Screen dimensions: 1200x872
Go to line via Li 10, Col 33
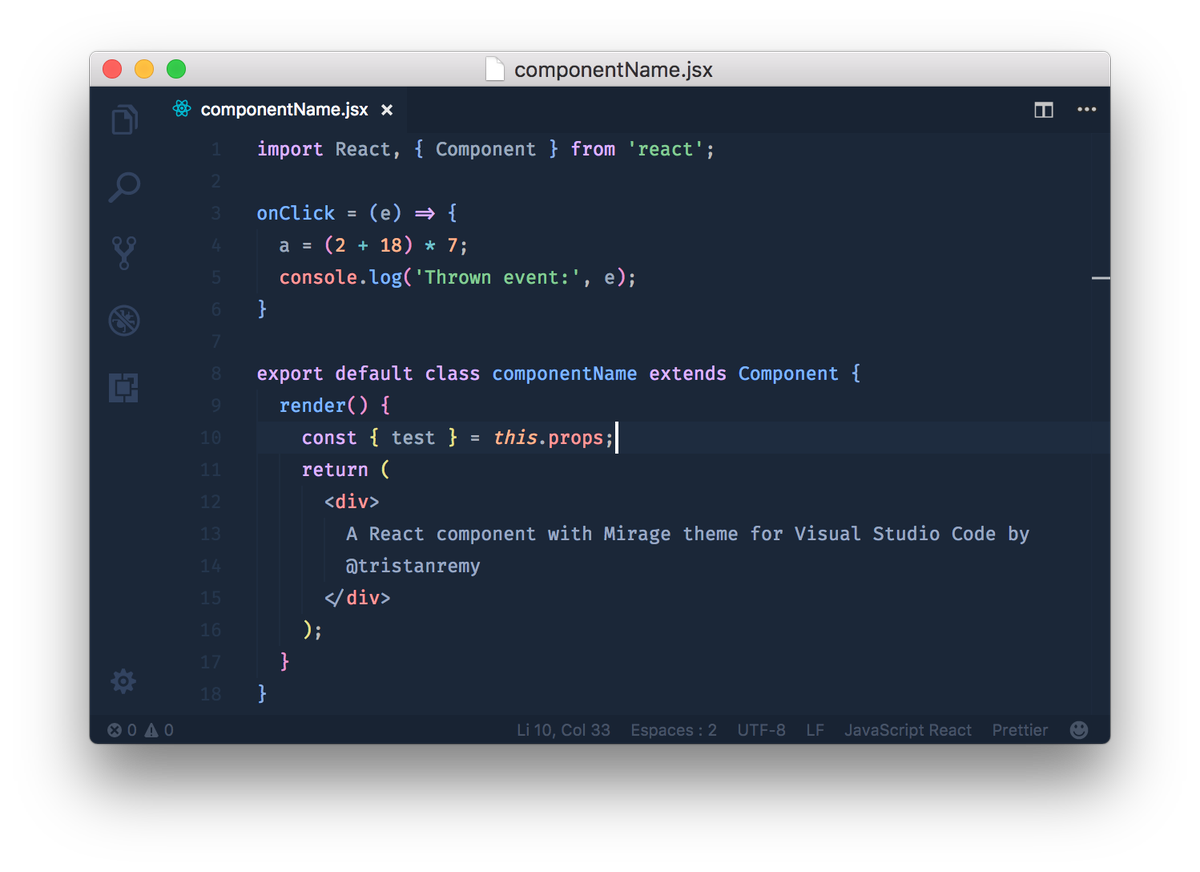pyautogui.click(x=563, y=730)
